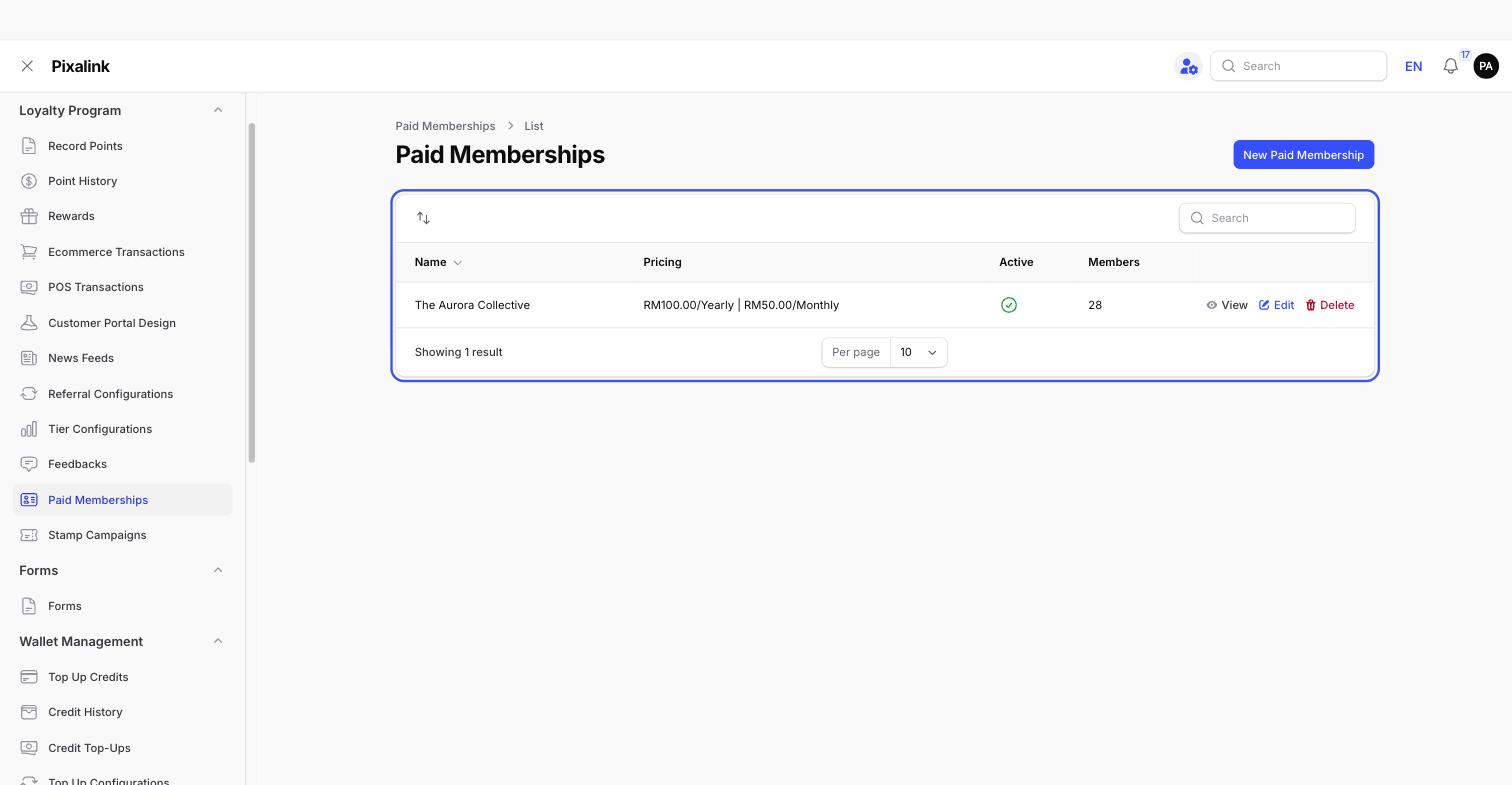Viewport: 1512px width, 785px height.
Task: Collapse the Wallet Management section
Action: [x=218, y=641]
